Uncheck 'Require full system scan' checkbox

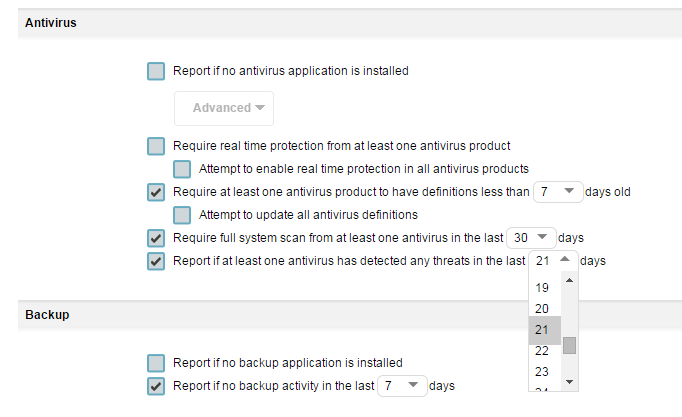(156, 238)
